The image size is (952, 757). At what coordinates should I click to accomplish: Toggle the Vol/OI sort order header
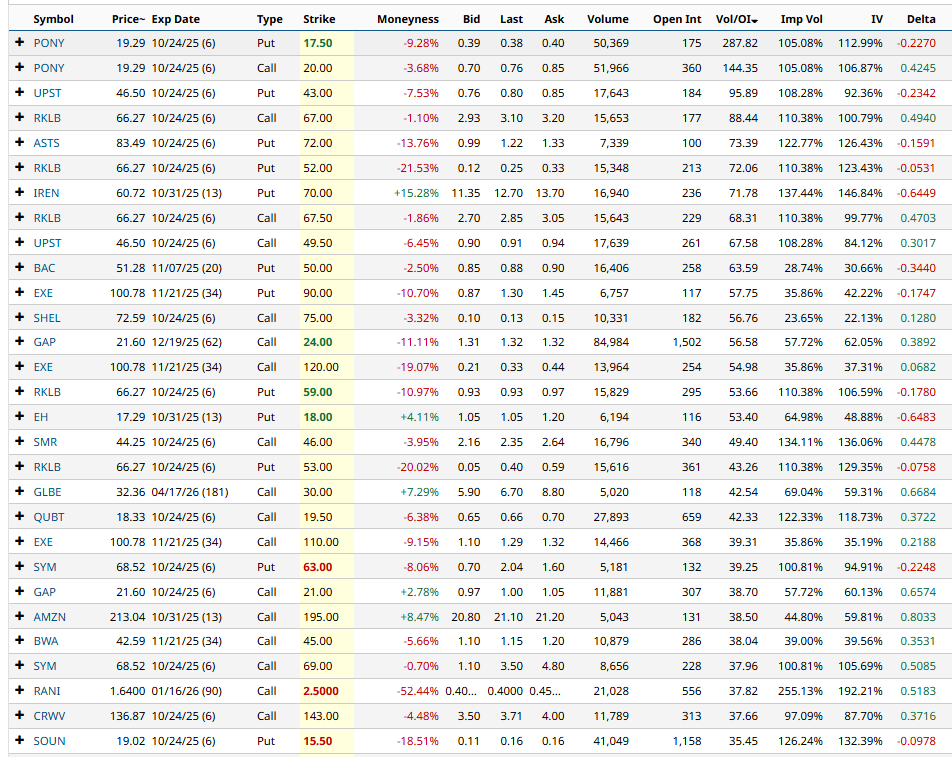(736, 19)
